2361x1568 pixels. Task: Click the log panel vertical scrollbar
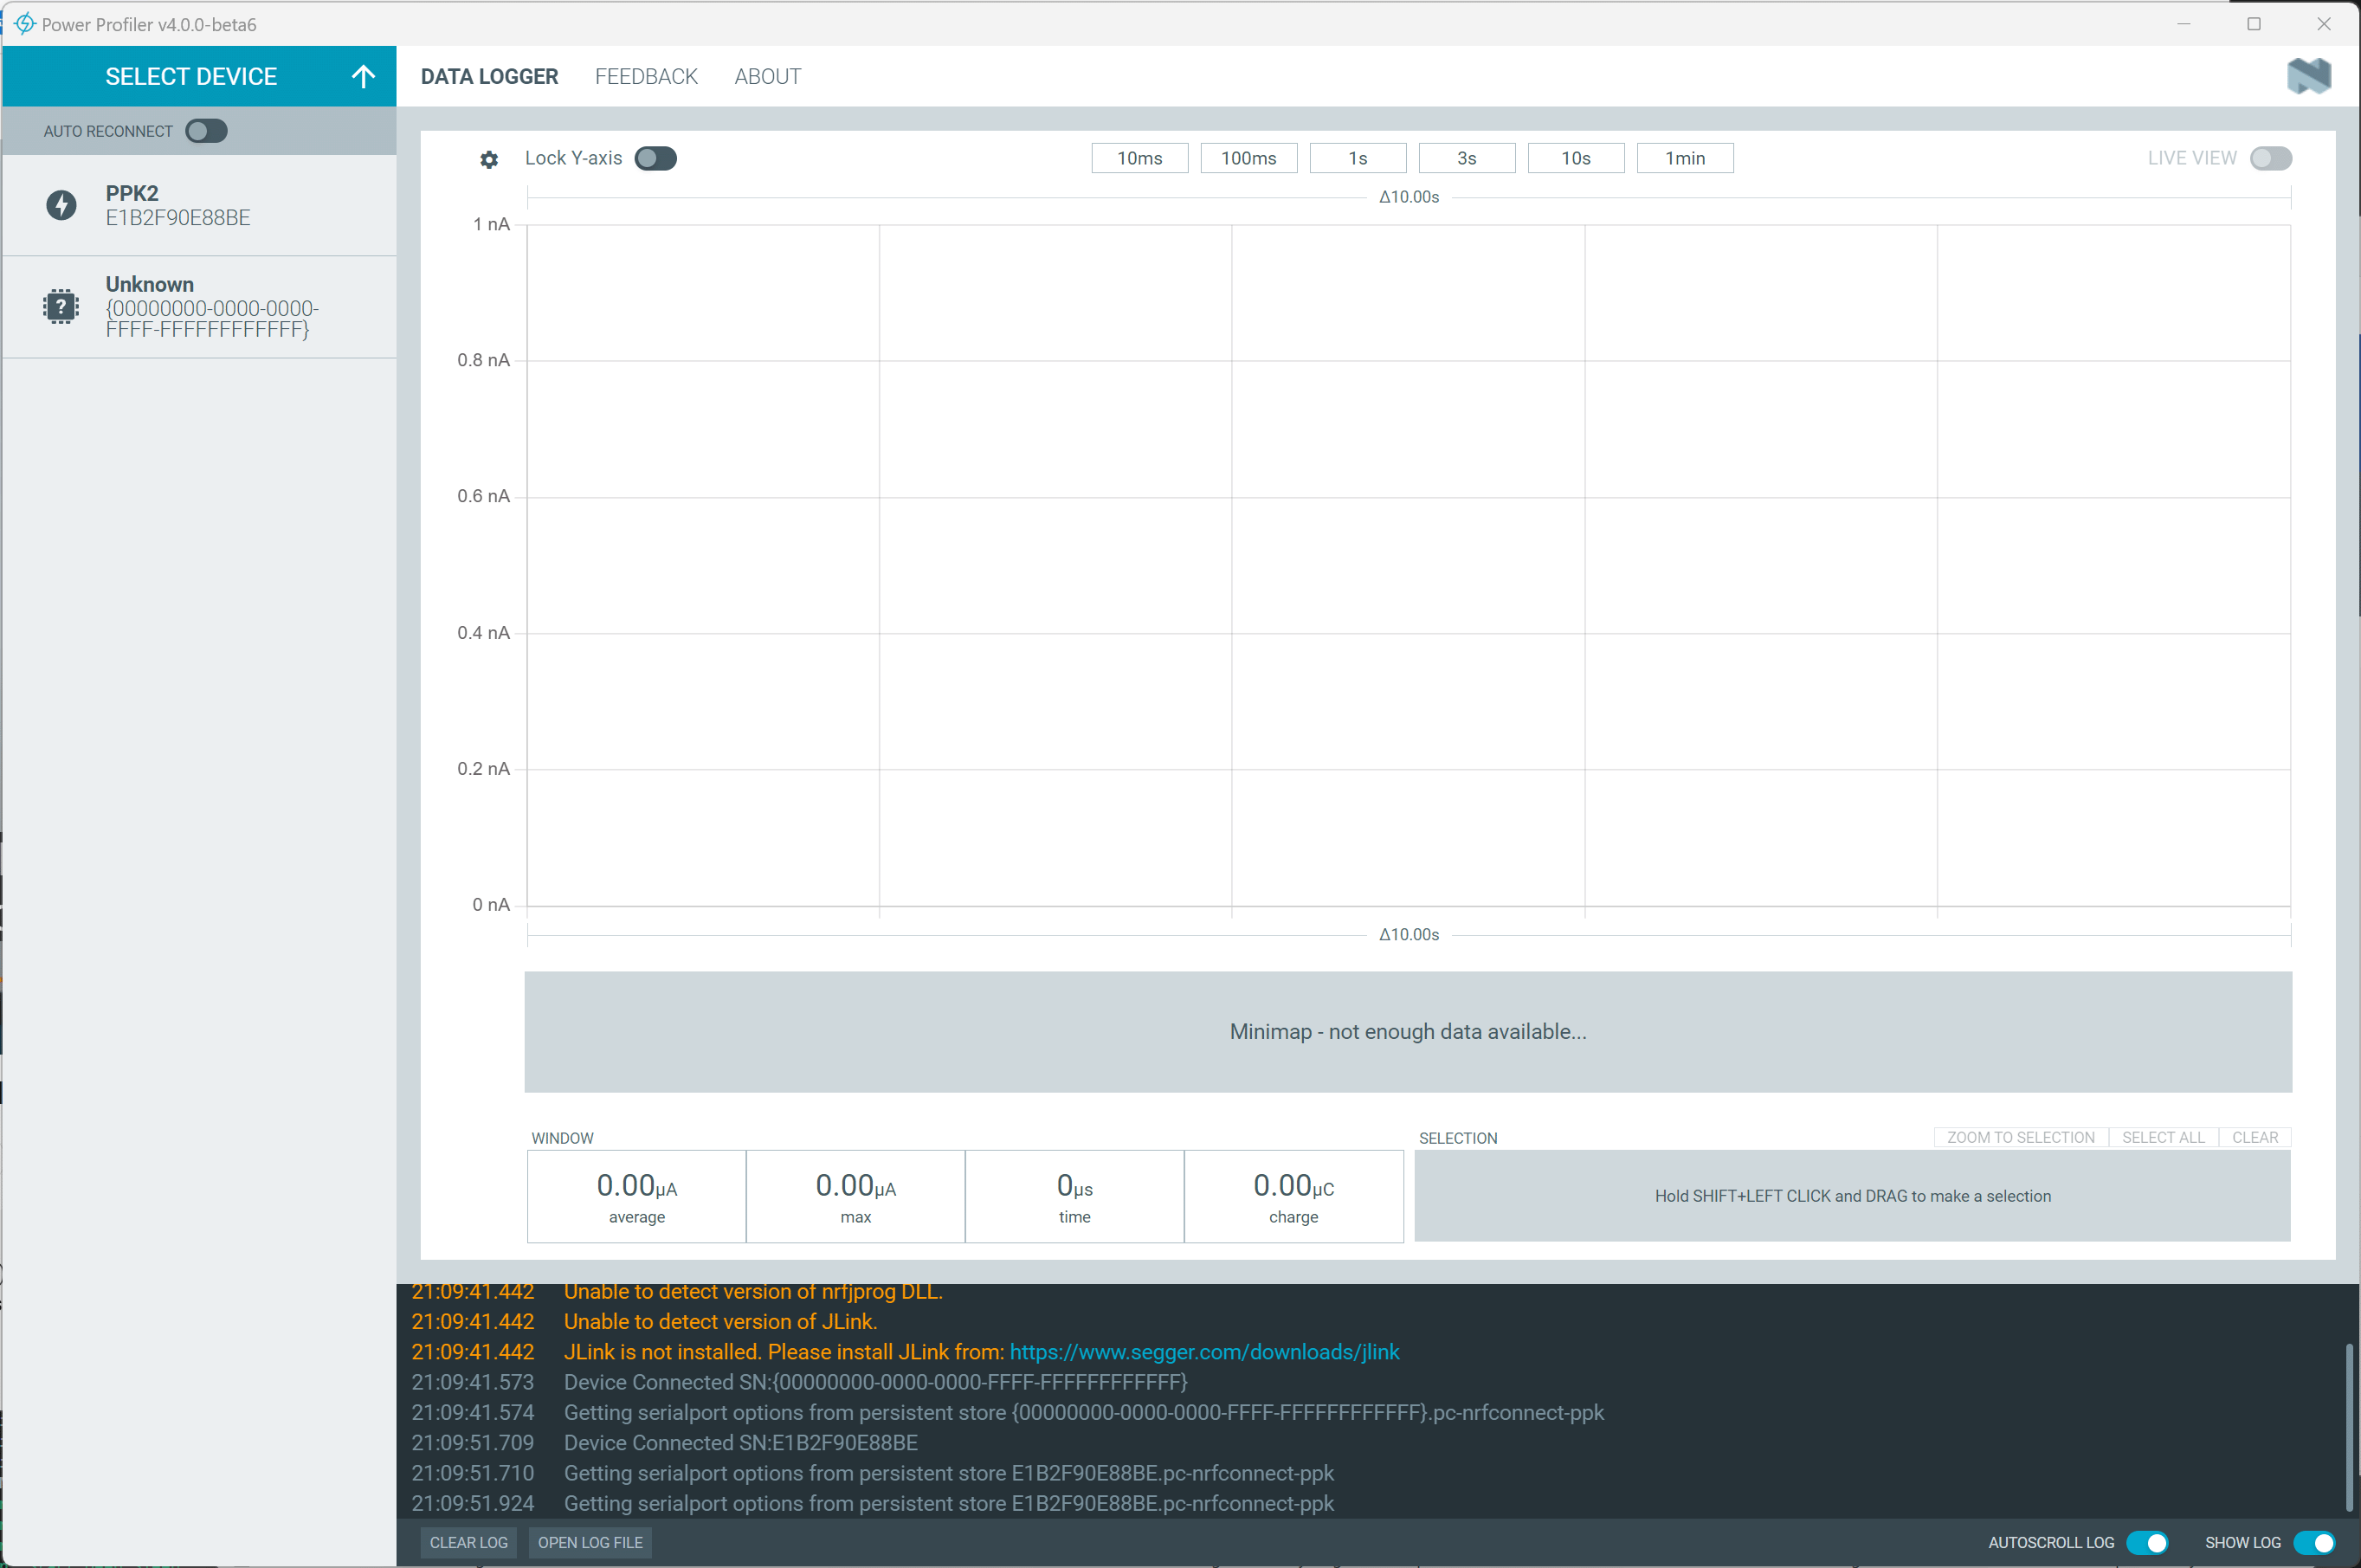(2348, 1428)
